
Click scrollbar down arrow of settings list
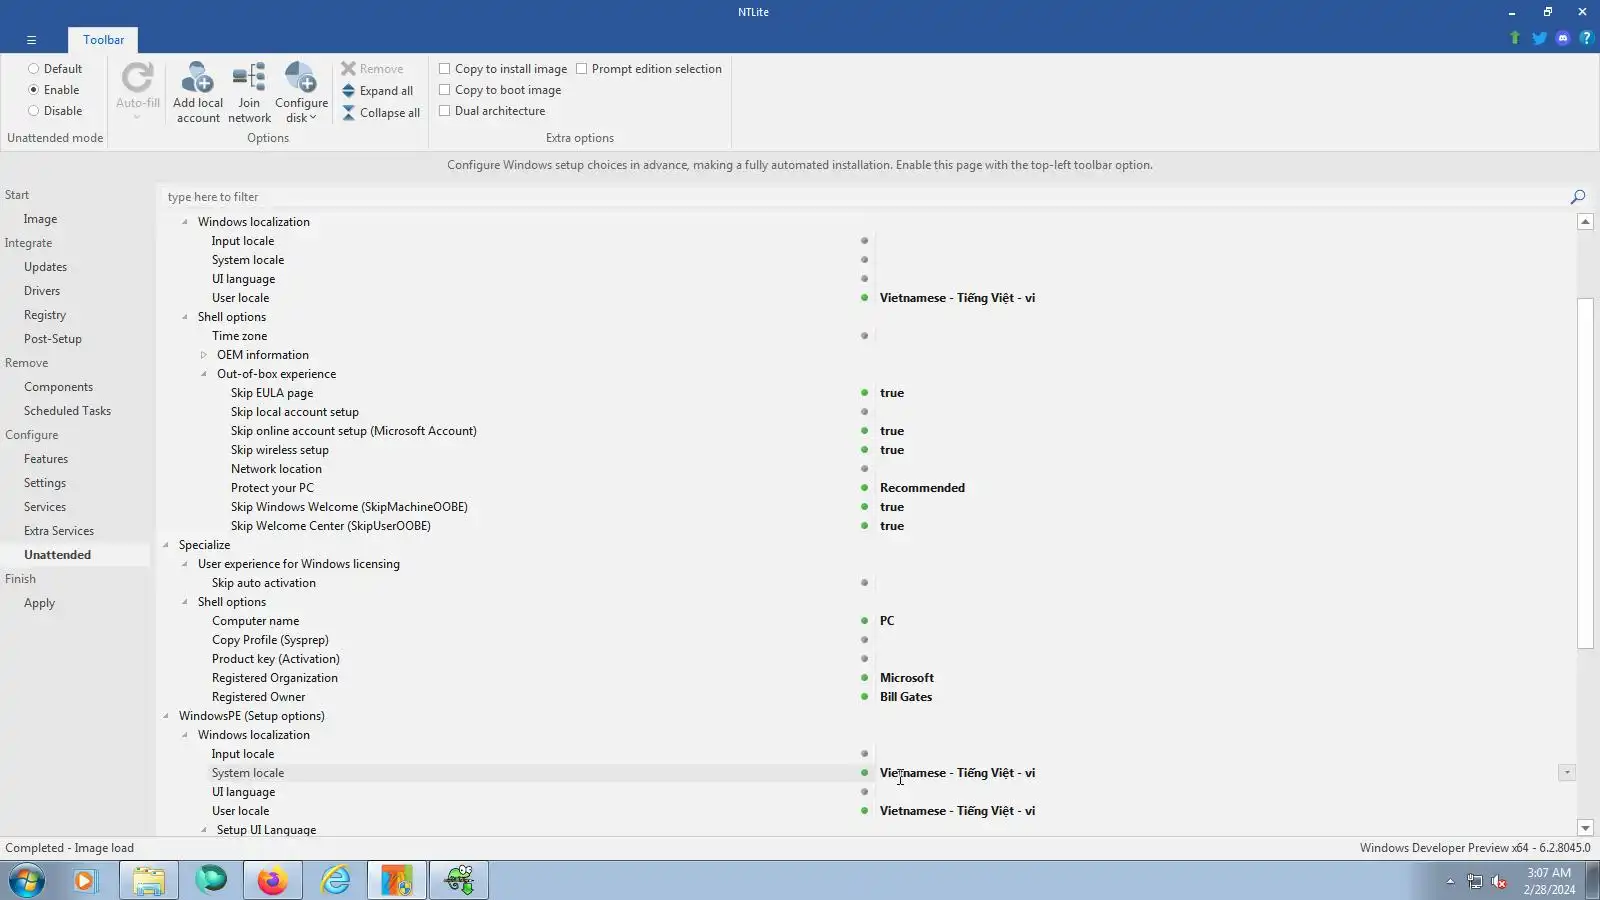coord(1585,828)
